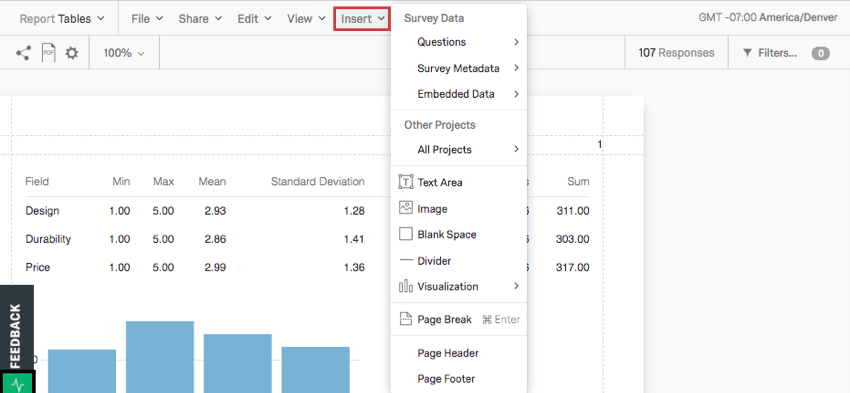Click the Image icon in Insert menu
850x393 pixels.
[x=405, y=208]
